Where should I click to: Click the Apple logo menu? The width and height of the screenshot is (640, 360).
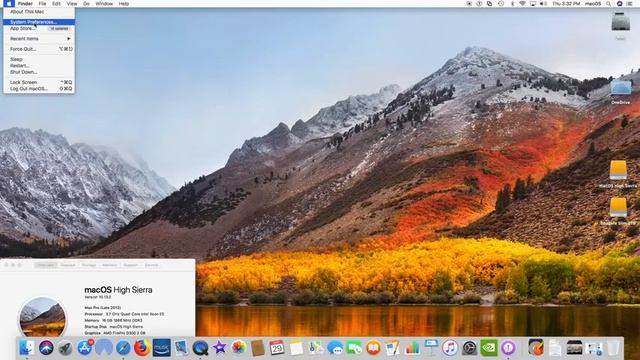click(x=9, y=4)
